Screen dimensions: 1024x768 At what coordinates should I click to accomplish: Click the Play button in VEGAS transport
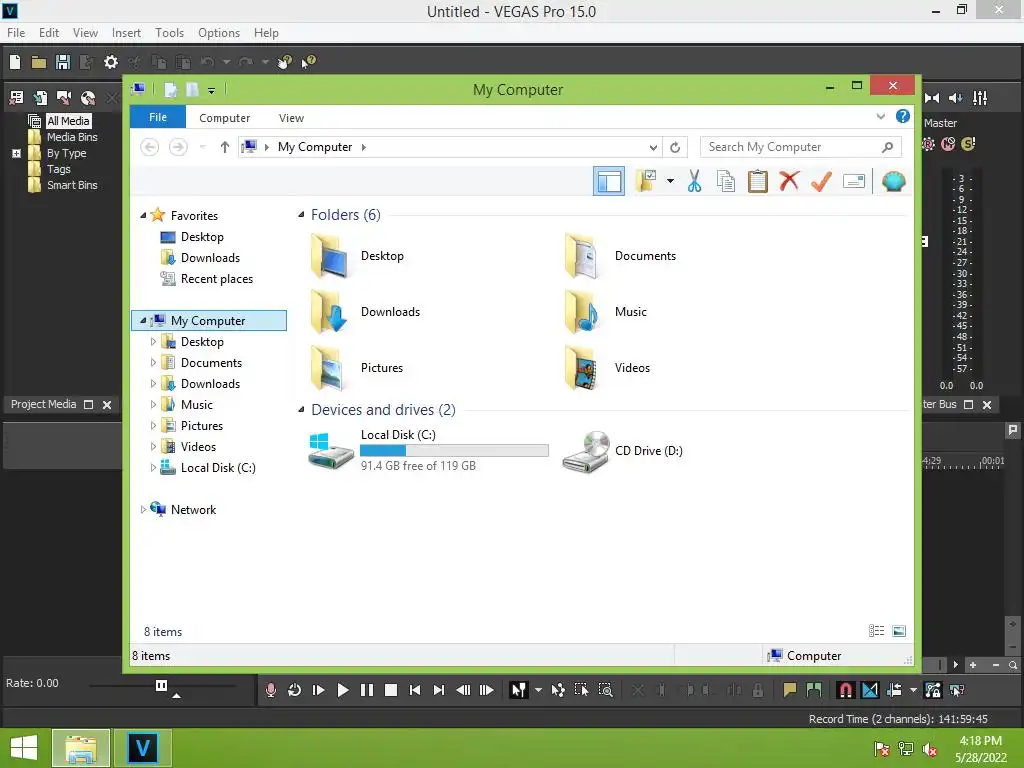tap(343, 690)
